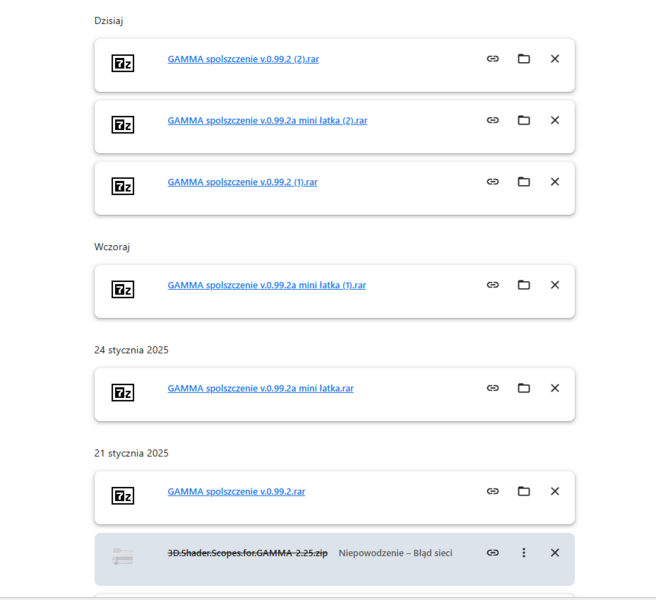
Task: Open folder for GAMMA spolszczenie v.0.99.2.rar
Action: (523, 491)
